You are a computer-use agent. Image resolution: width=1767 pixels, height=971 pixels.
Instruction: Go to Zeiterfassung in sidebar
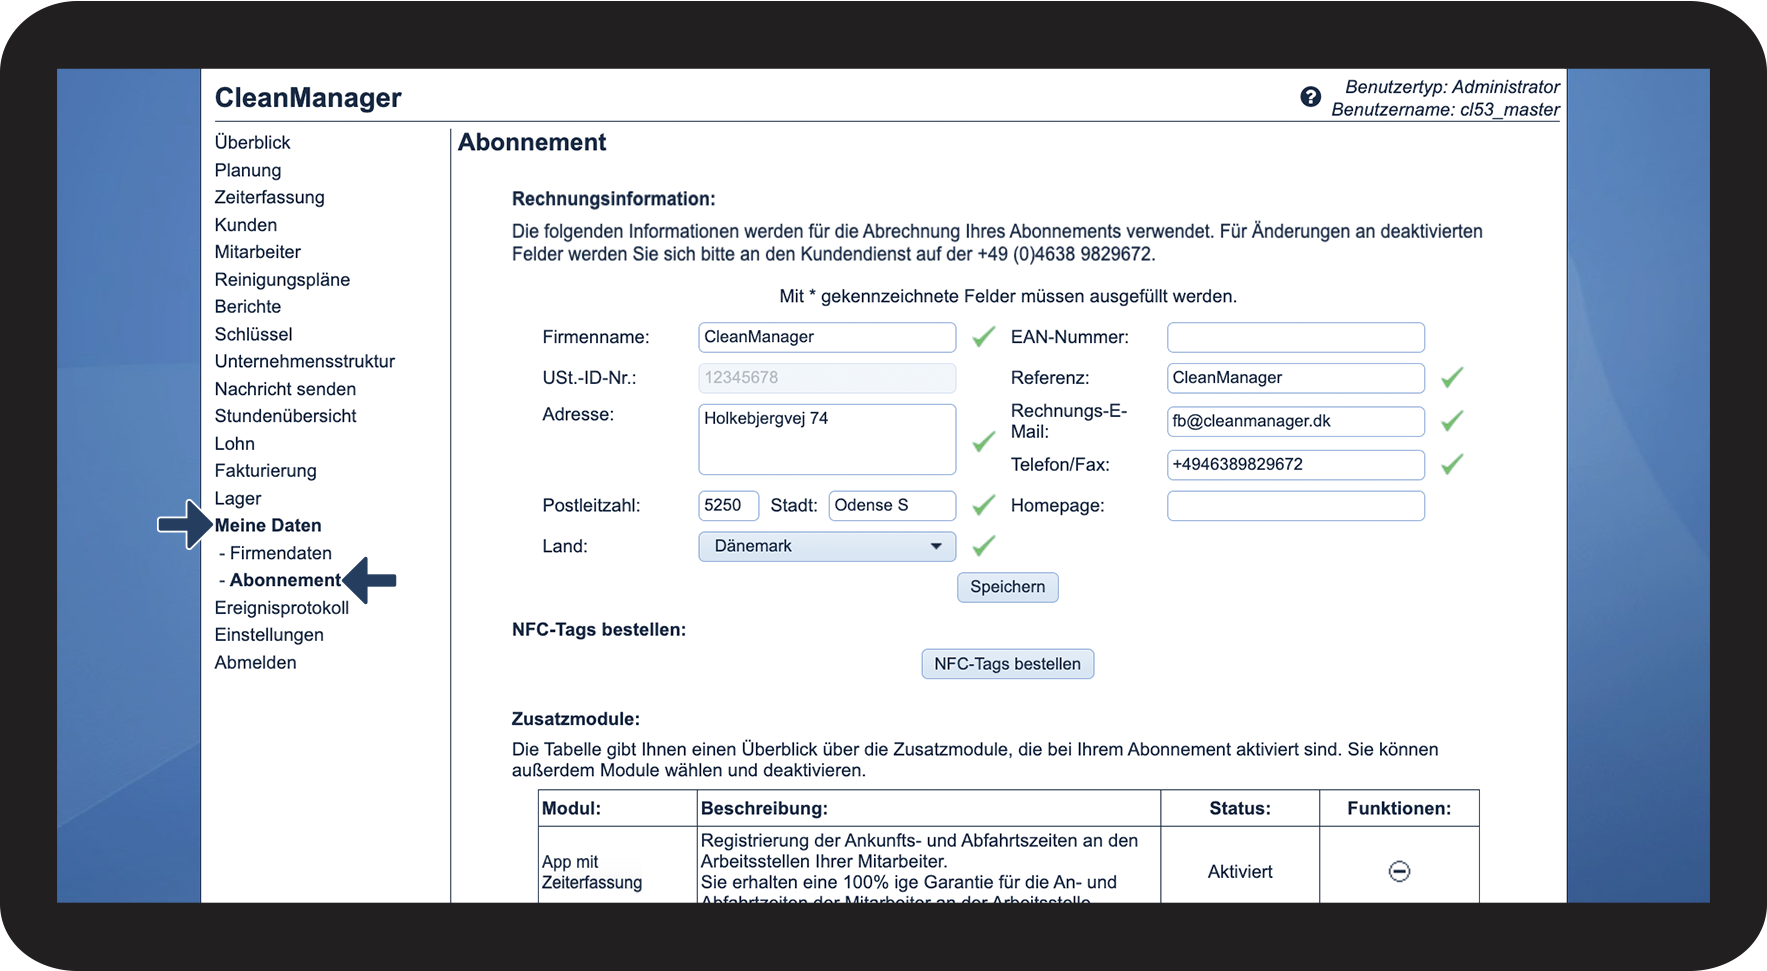click(x=269, y=197)
